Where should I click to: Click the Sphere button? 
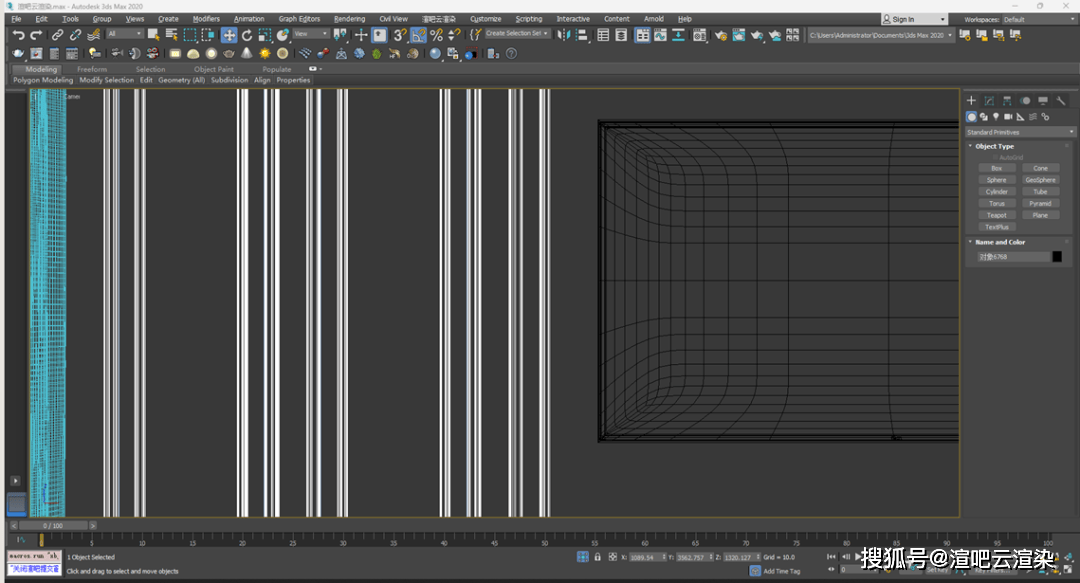997,180
